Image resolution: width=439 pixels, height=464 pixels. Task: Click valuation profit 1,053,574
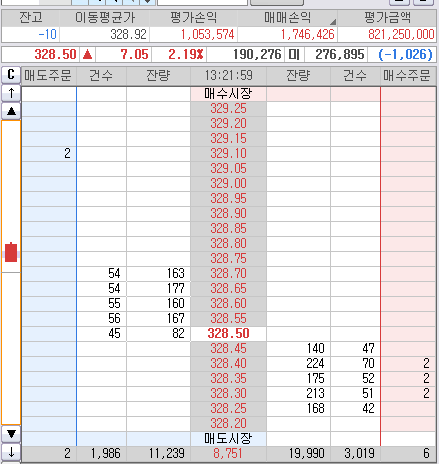207,34
